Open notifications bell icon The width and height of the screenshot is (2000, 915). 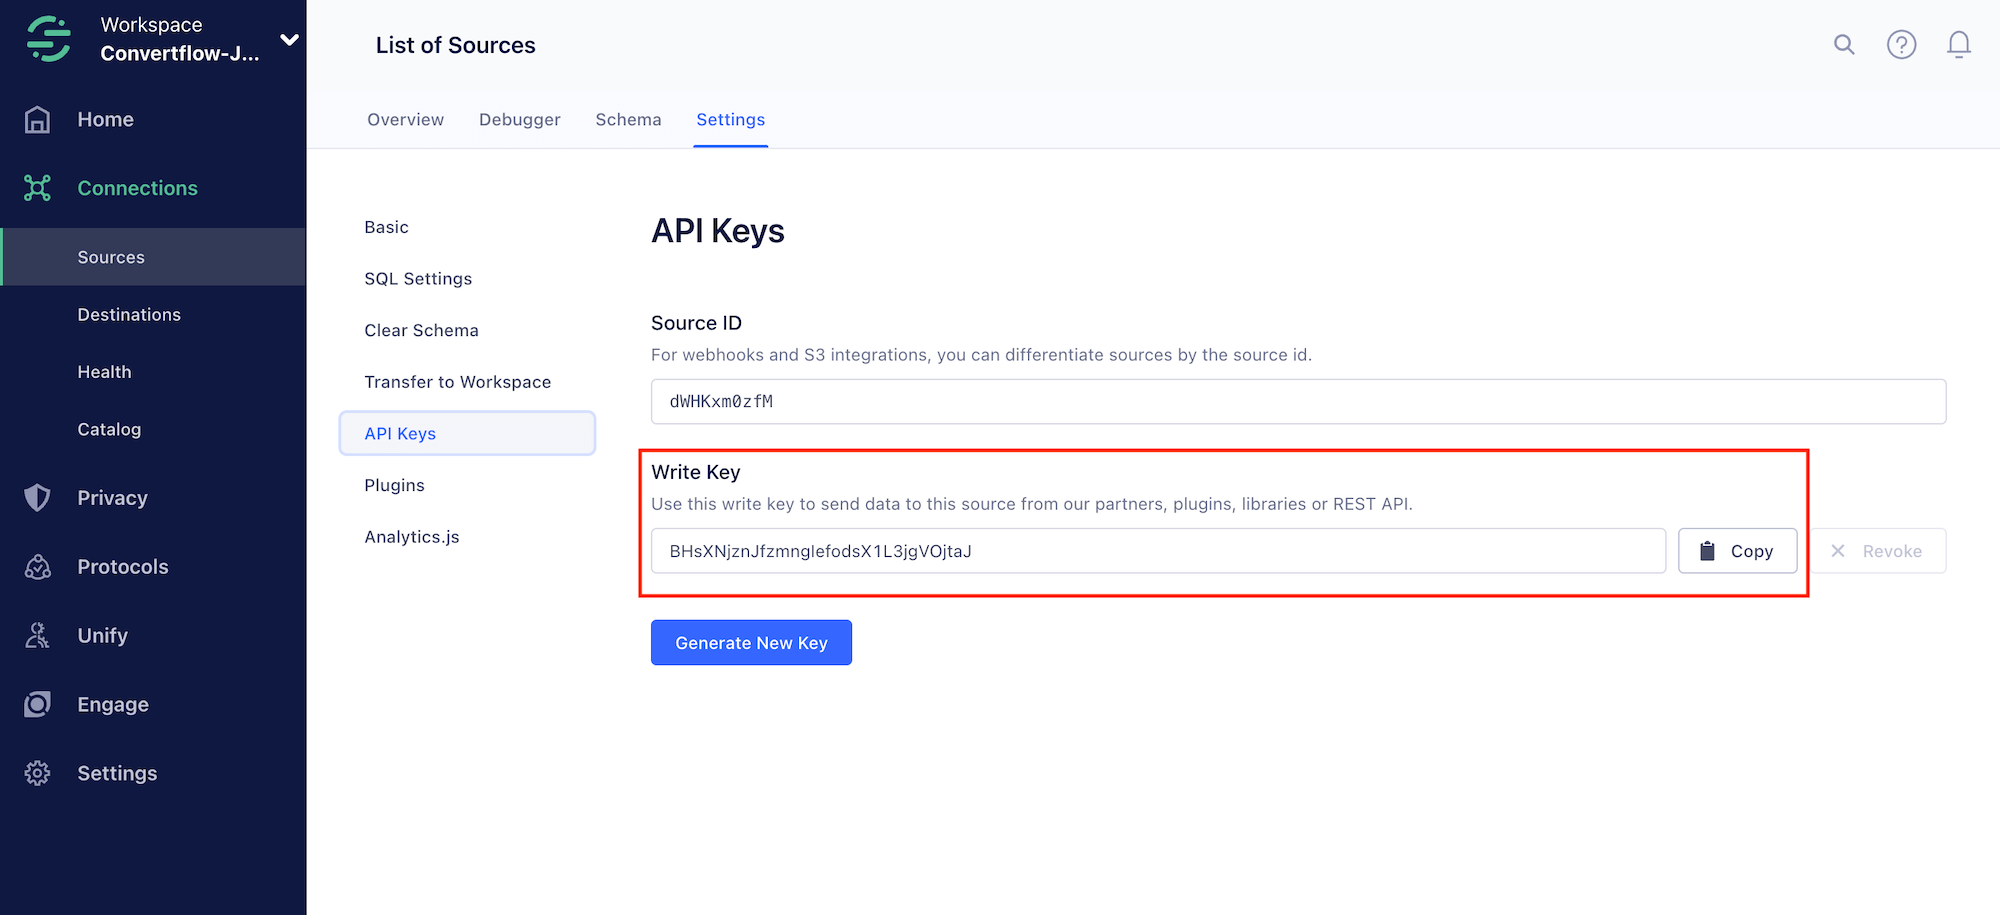1959,44
